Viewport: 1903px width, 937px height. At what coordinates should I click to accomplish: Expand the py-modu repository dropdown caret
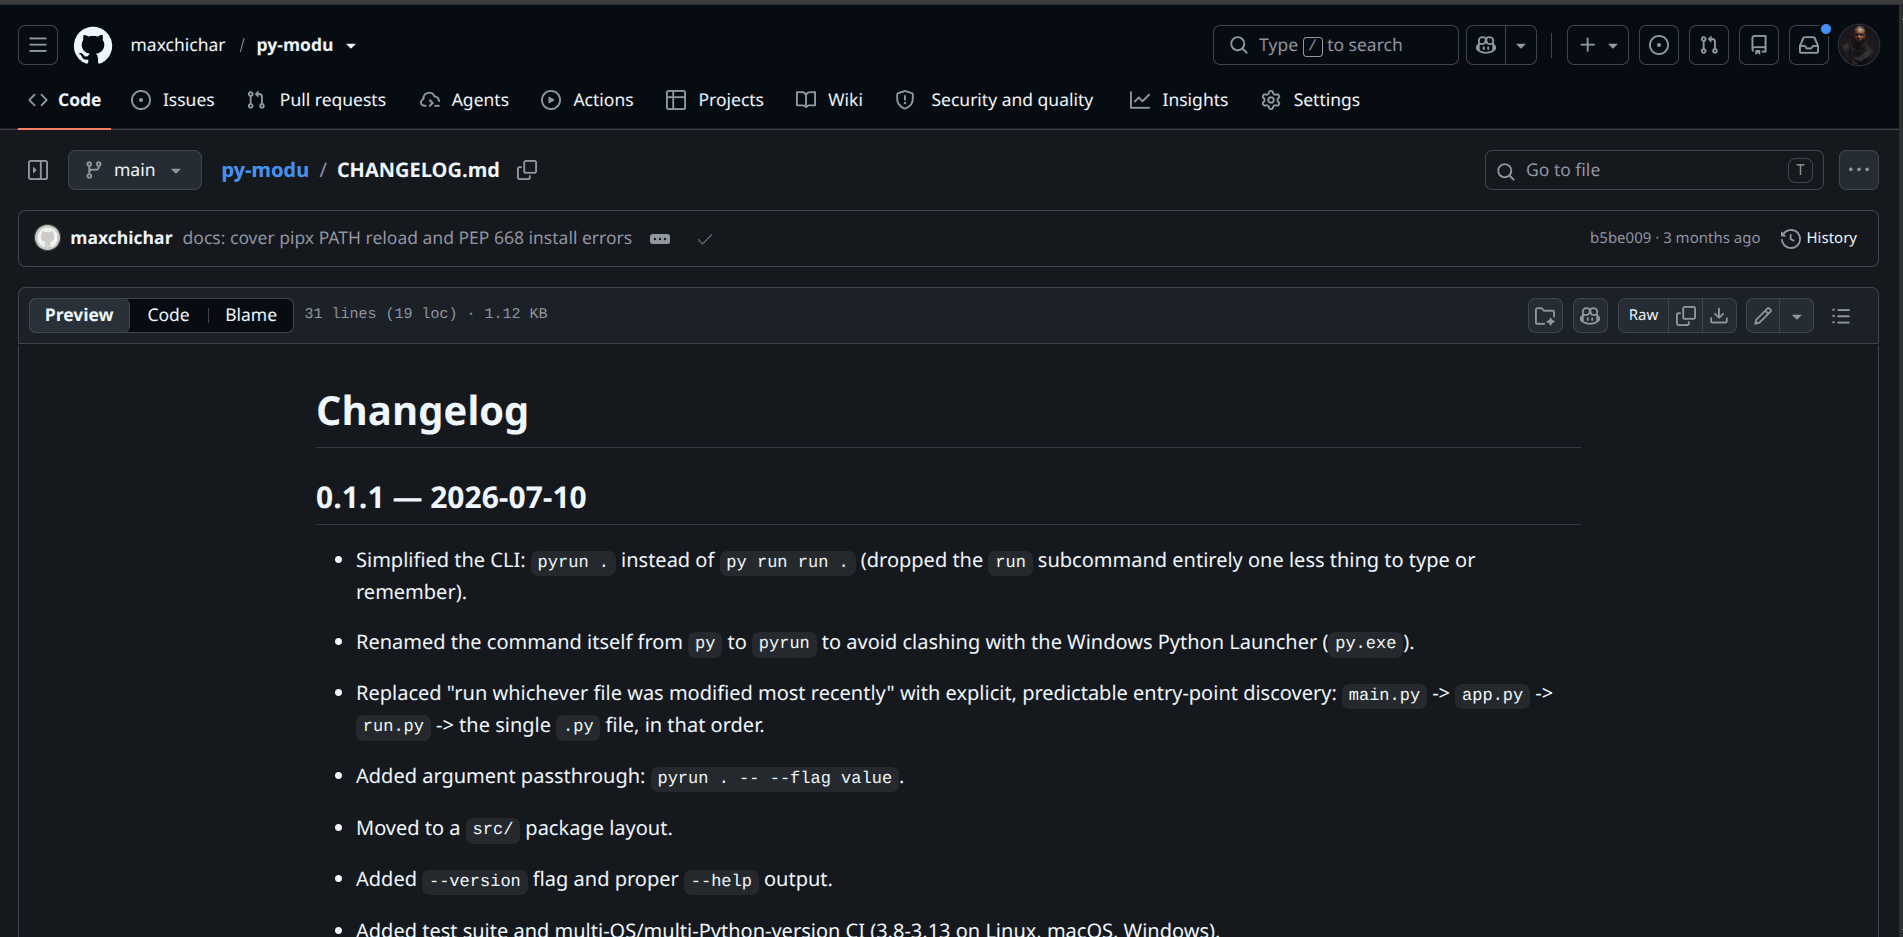click(351, 46)
